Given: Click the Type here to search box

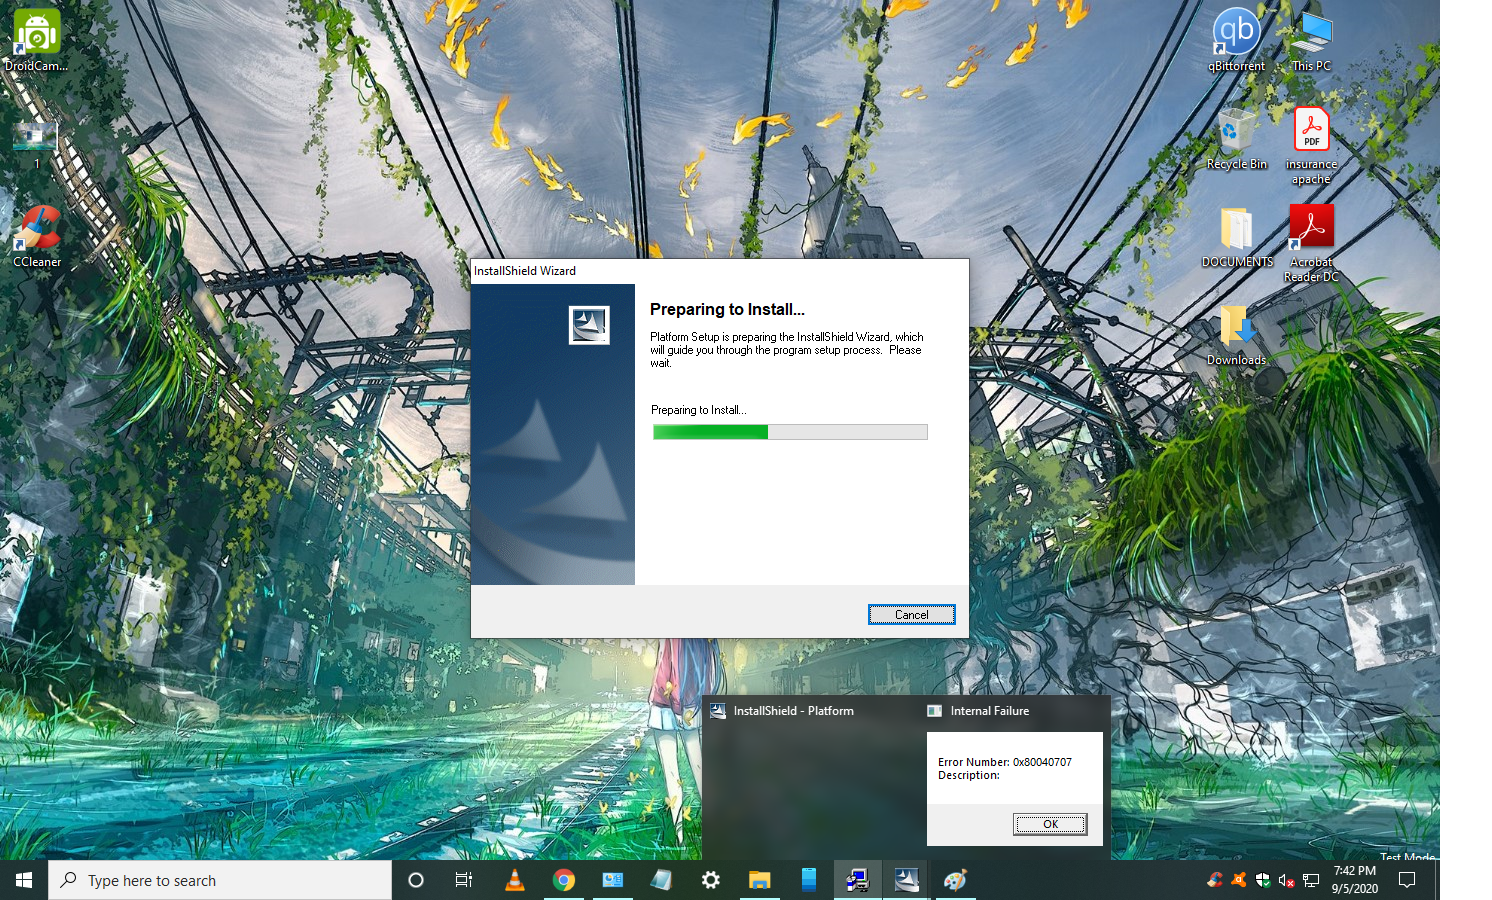Looking at the screenshot, I should pos(220,880).
